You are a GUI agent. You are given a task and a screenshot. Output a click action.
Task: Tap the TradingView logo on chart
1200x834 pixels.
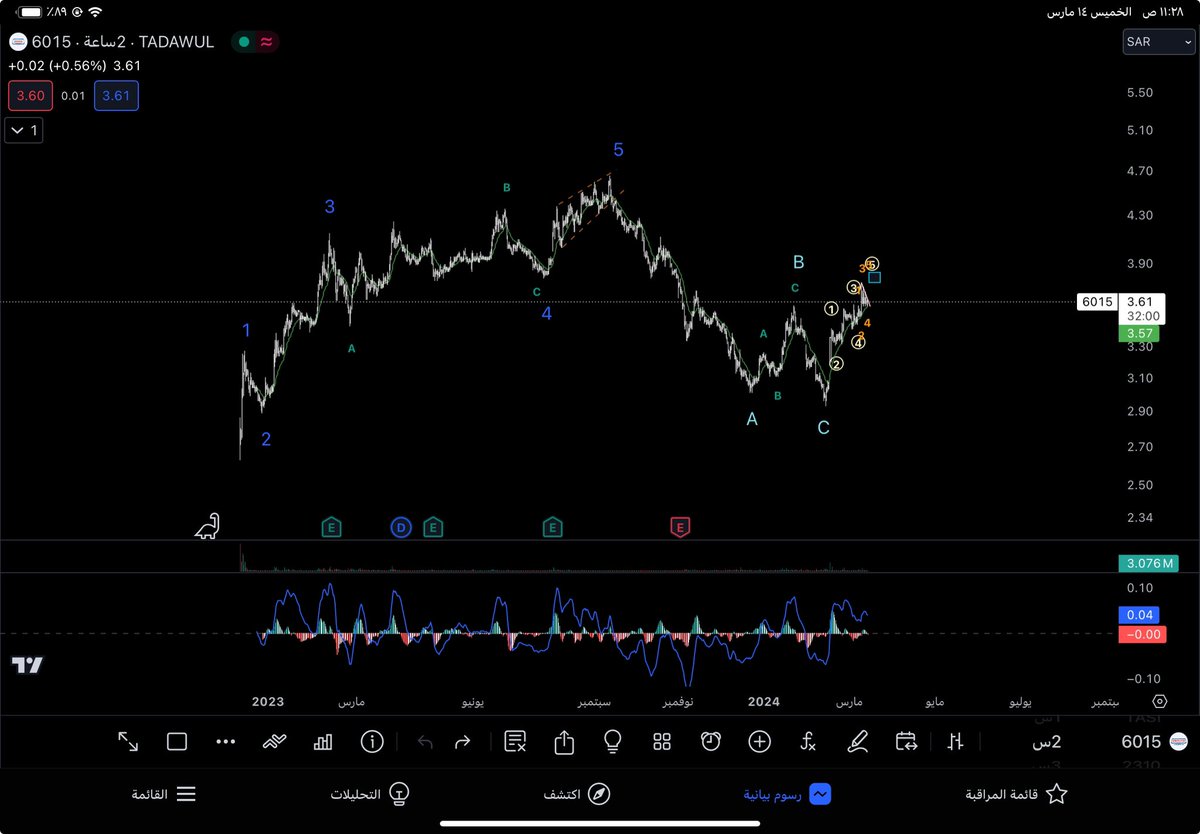tap(28, 665)
